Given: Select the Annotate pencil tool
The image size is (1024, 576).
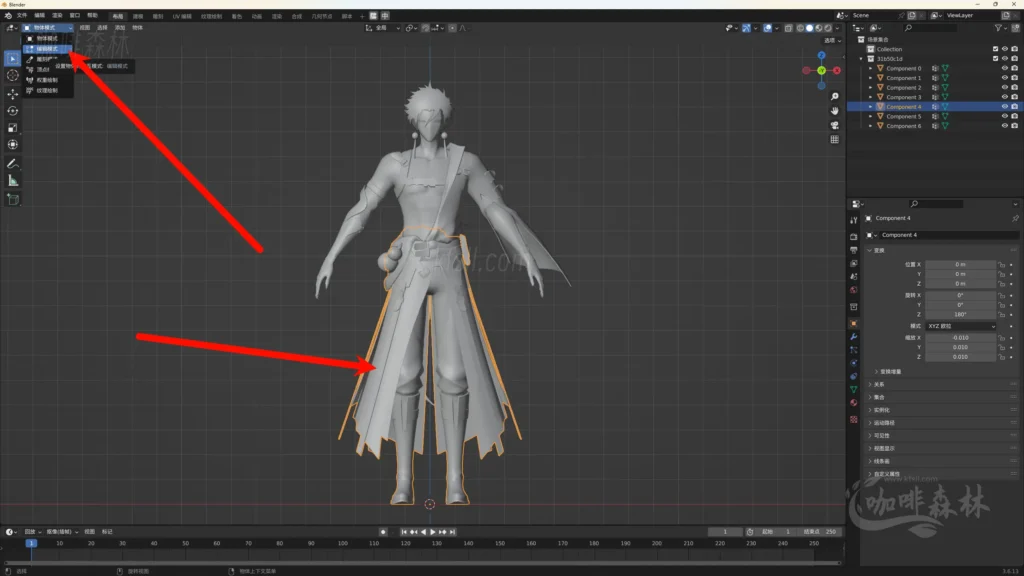Looking at the screenshot, I should click(13, 163).
